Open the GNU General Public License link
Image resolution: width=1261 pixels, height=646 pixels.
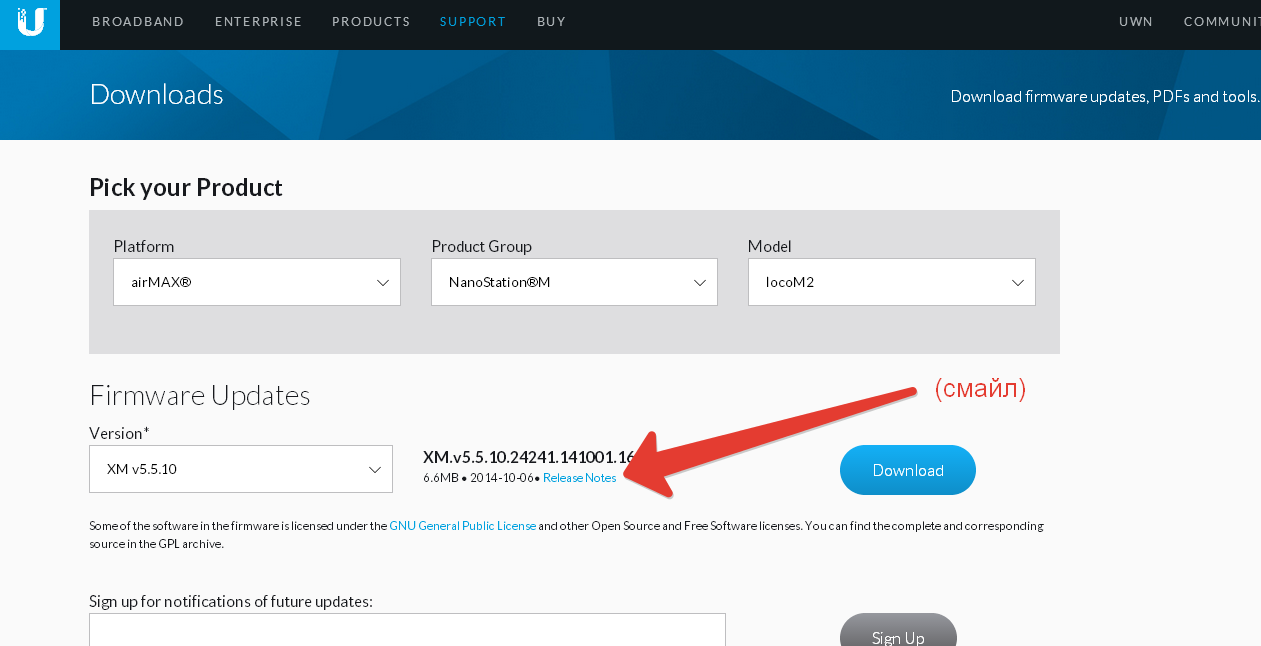(462, 526)
